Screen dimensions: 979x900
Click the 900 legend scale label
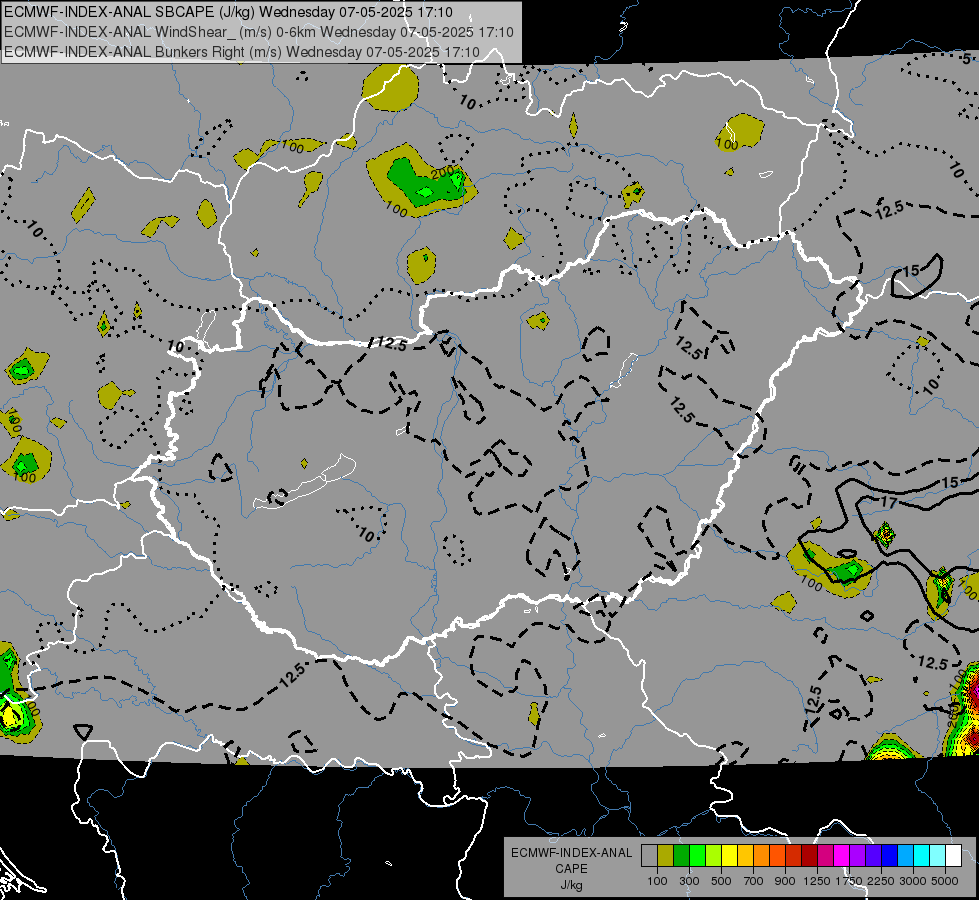coord(785,881)
